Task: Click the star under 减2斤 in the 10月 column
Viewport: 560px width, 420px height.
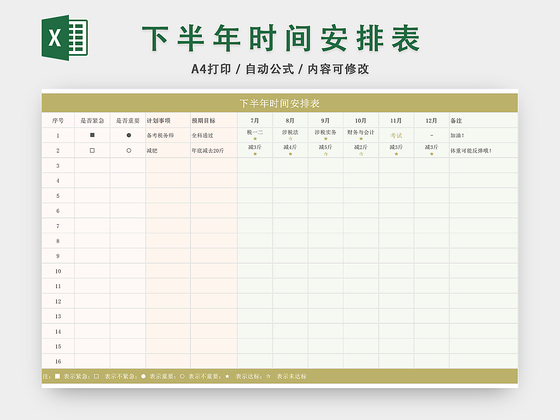Action: pos(361,154)
